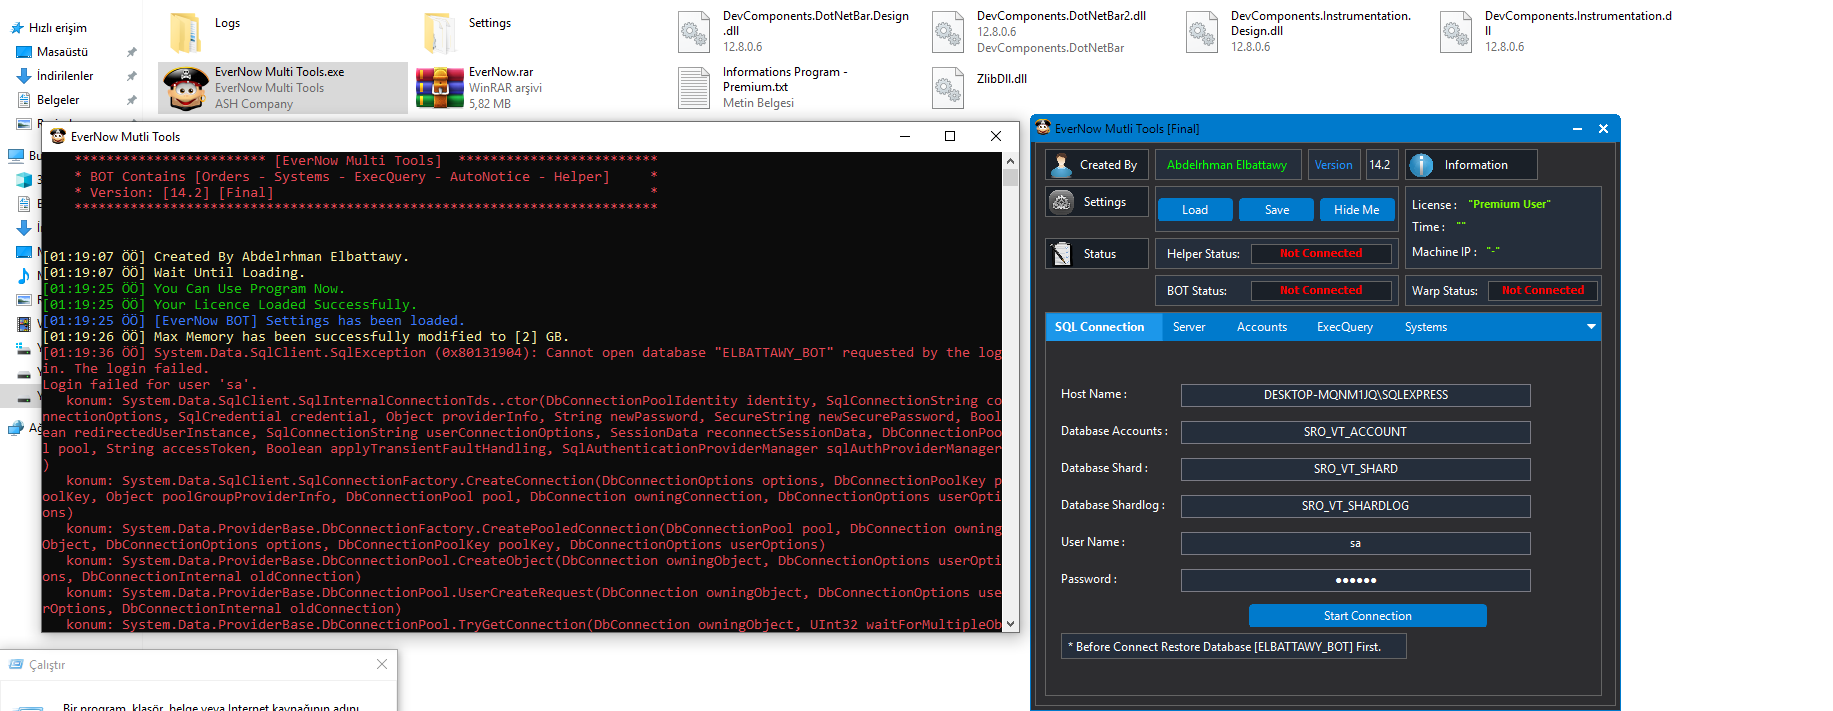Click the console scrollbar down arrow
The height and width of the screenshot is (711, 1833).
point(1010,624)
